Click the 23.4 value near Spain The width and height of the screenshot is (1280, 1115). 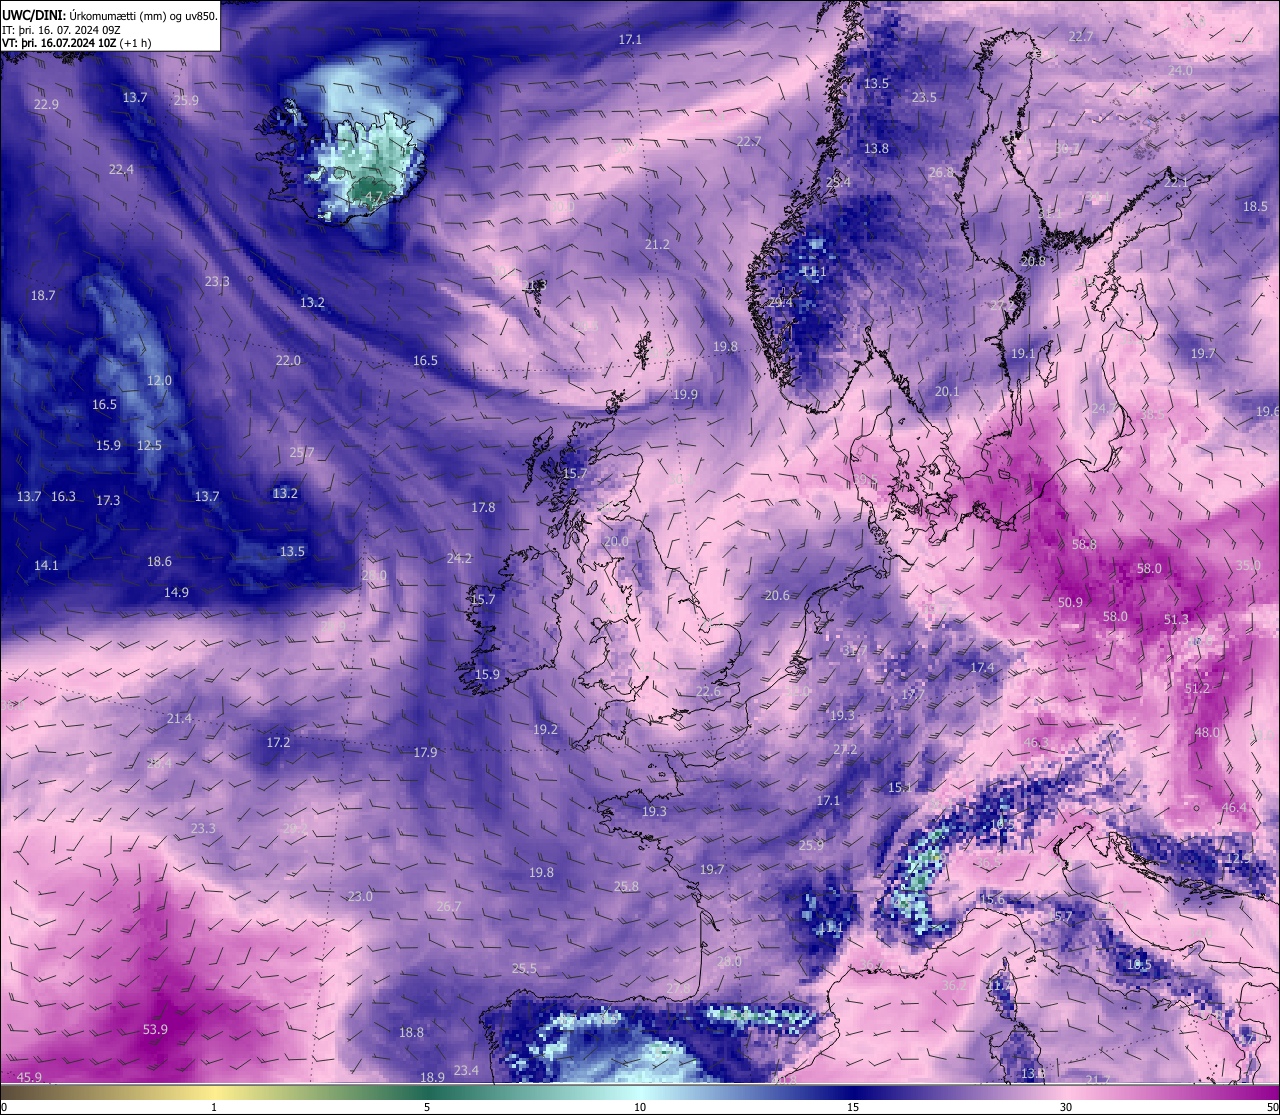466,1070
